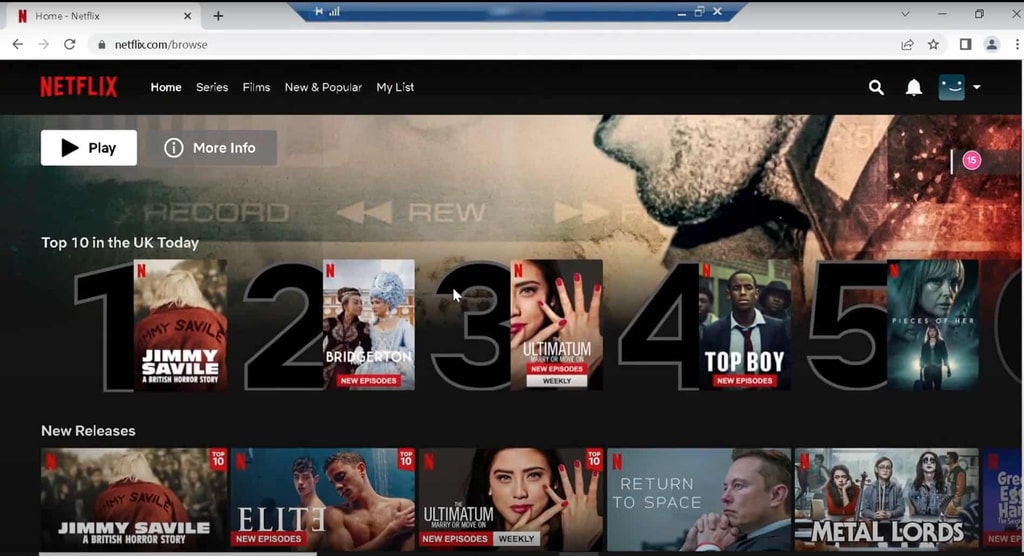Close the Home - Netflix tab
Screen dimensions: 1024x556
pyautogui.click(x=187, y=16)
